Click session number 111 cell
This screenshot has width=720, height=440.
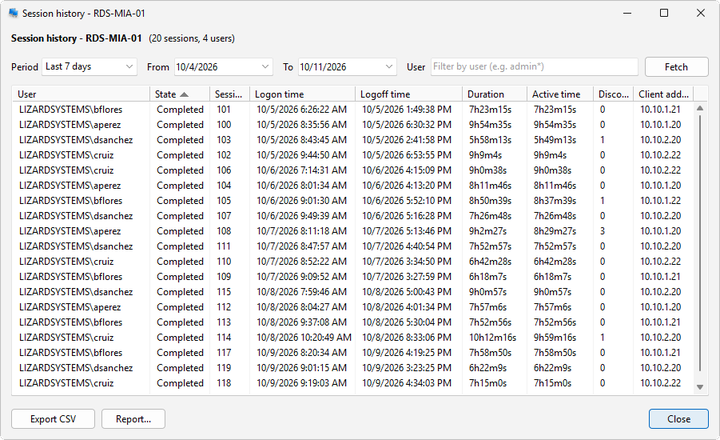tap(224, 246)
